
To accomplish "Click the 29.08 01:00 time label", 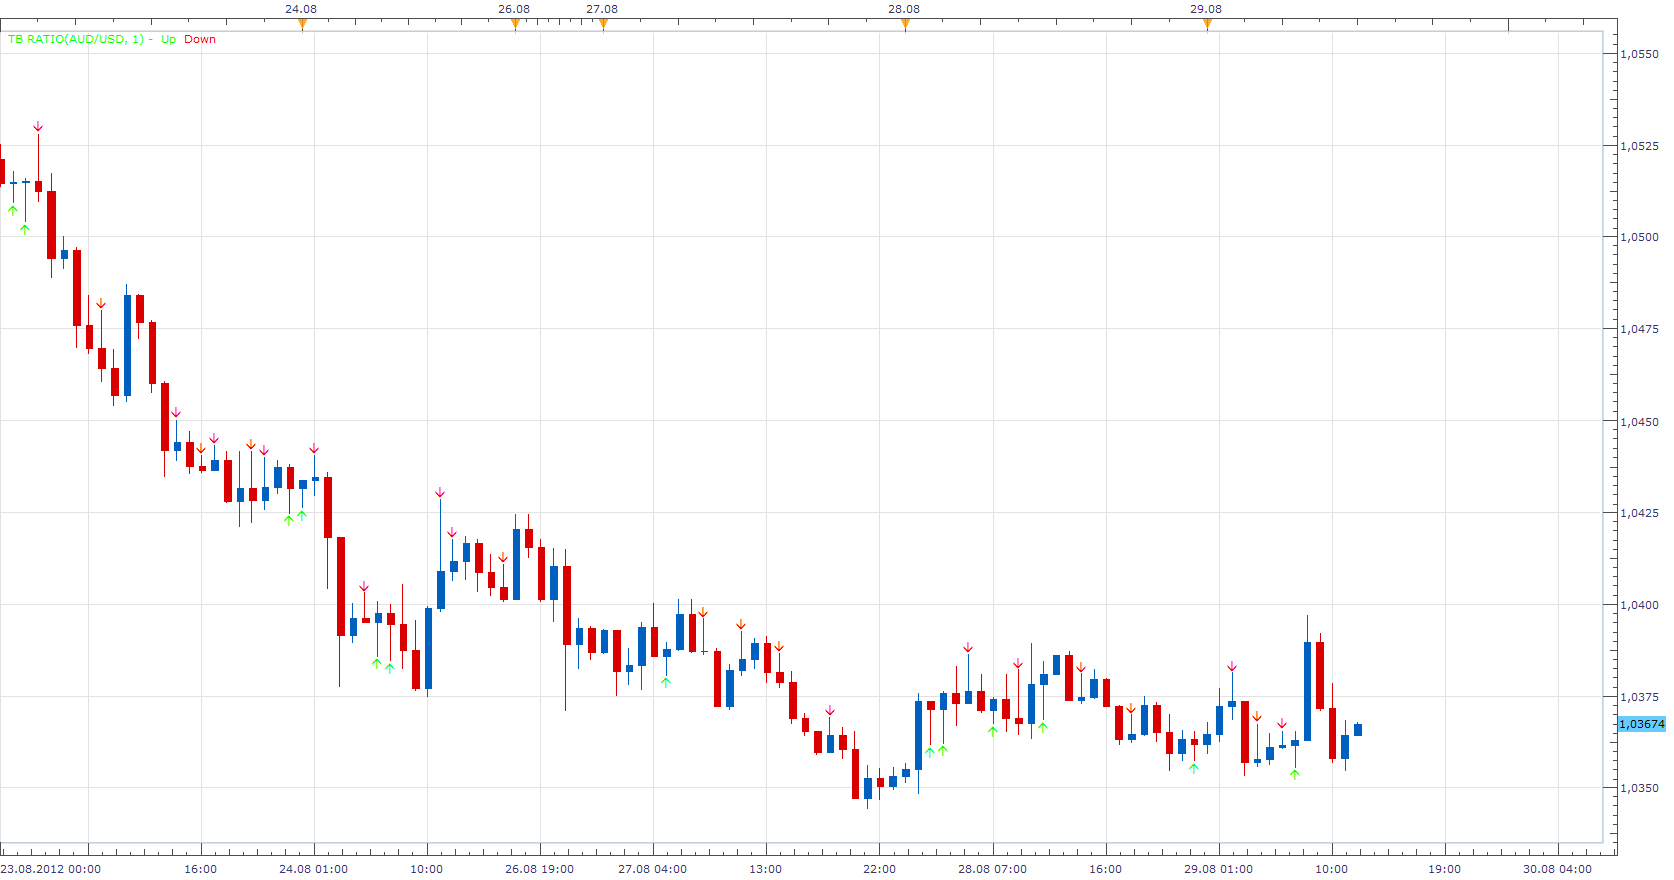I will [1218, 869].
